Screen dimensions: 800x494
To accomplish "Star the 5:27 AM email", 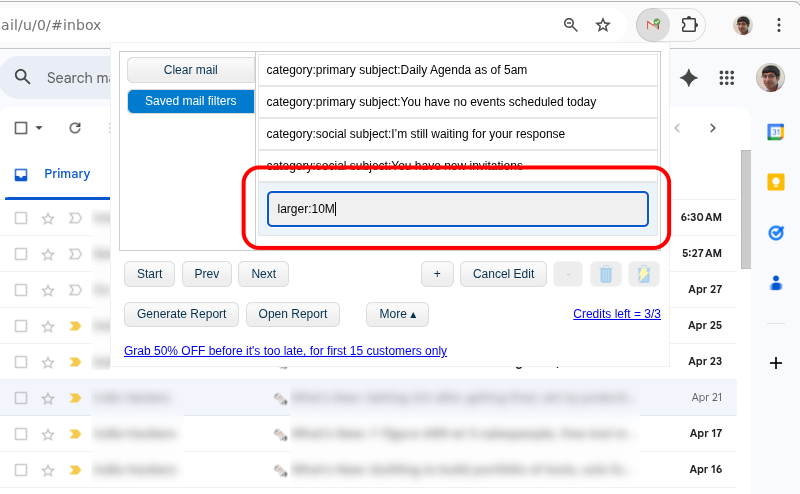I will 48,254.
